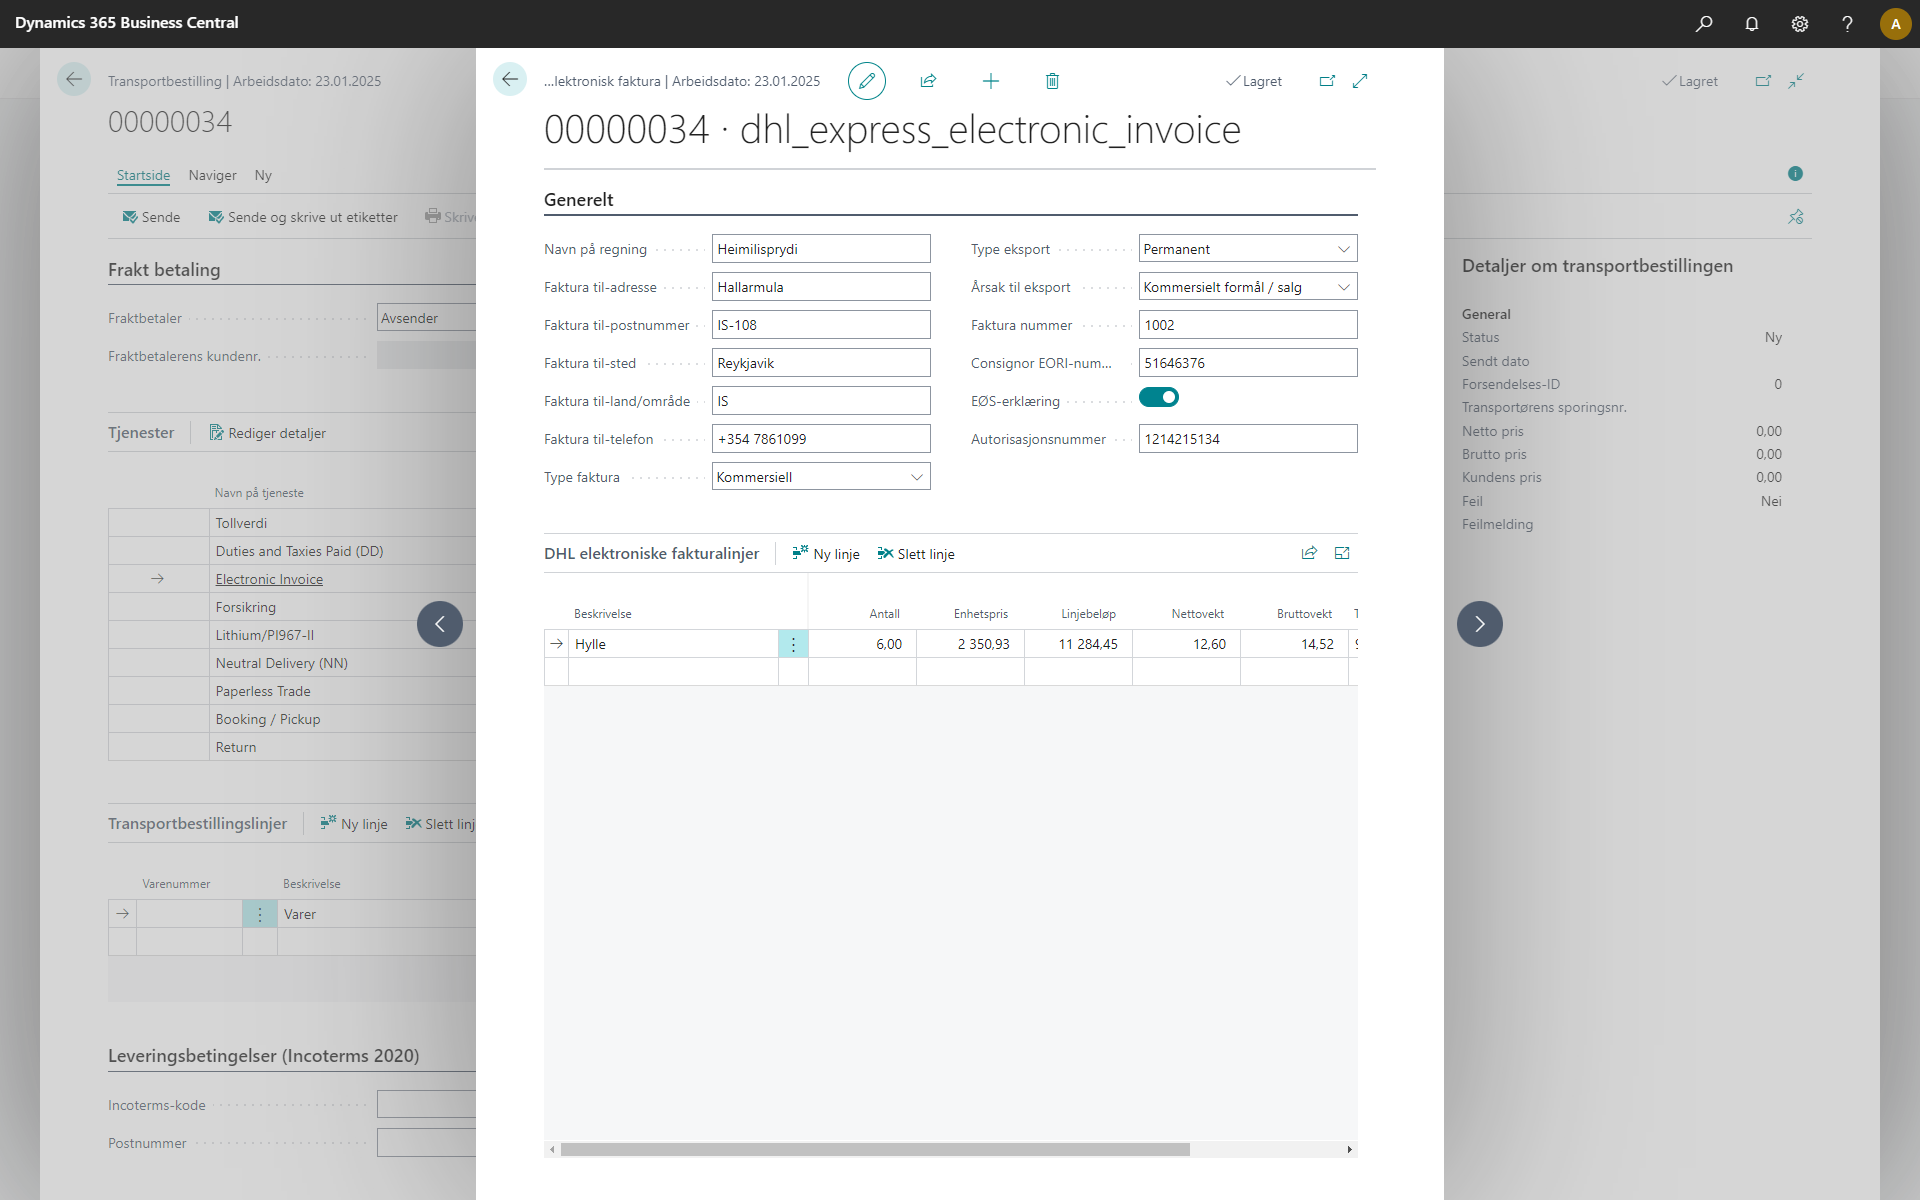Select the pencil edit icon above the invoice
This screenshot has height=1200, width=1920.
point(866,80)
